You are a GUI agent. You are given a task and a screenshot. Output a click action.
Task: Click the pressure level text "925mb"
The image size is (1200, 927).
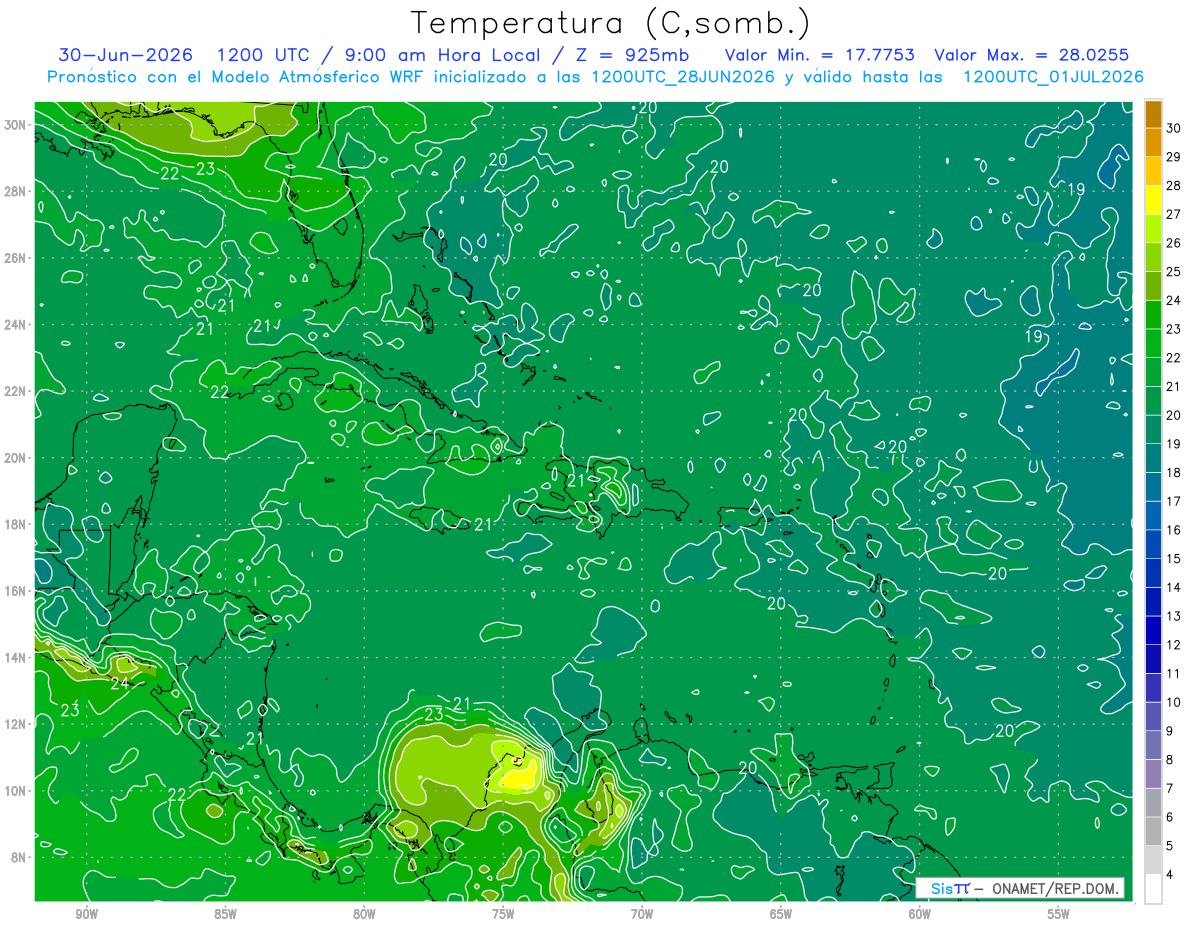(x=656, y=55)
